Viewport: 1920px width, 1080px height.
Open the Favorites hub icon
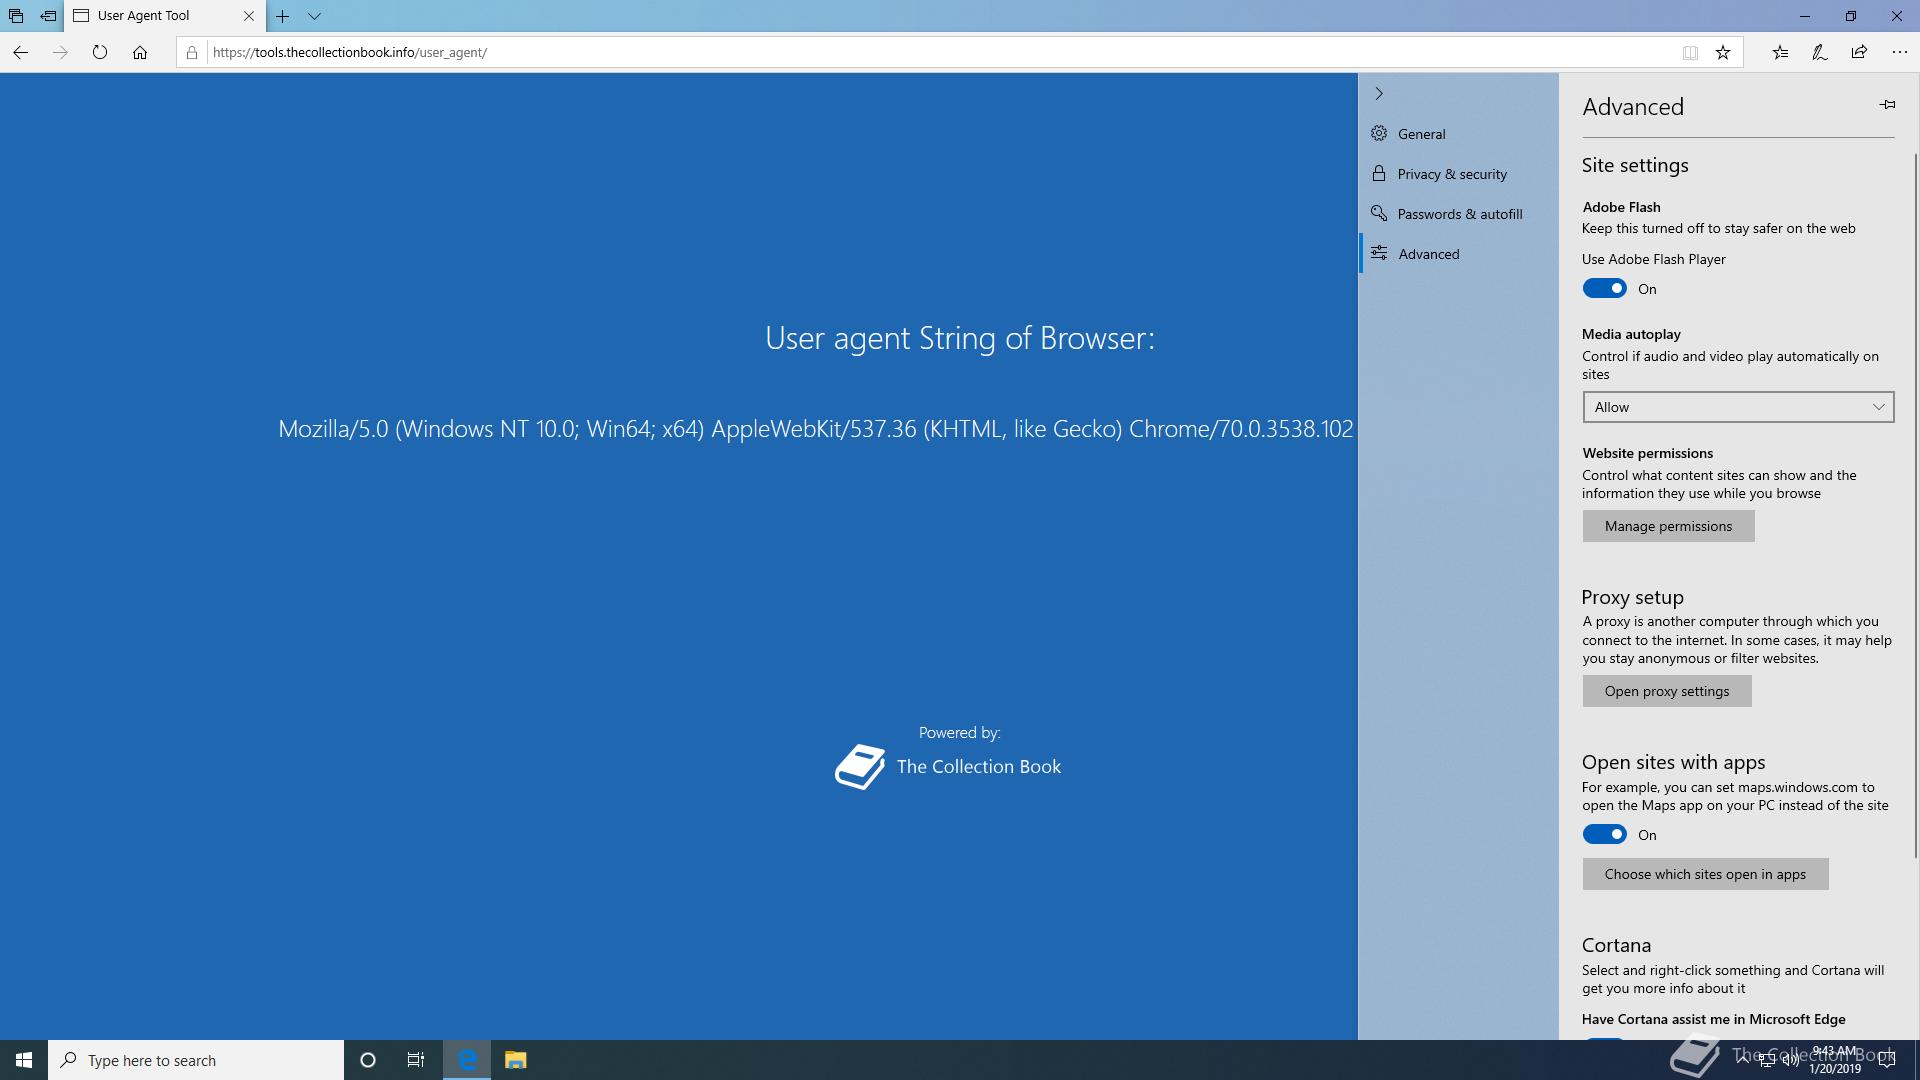[1780, 52]
